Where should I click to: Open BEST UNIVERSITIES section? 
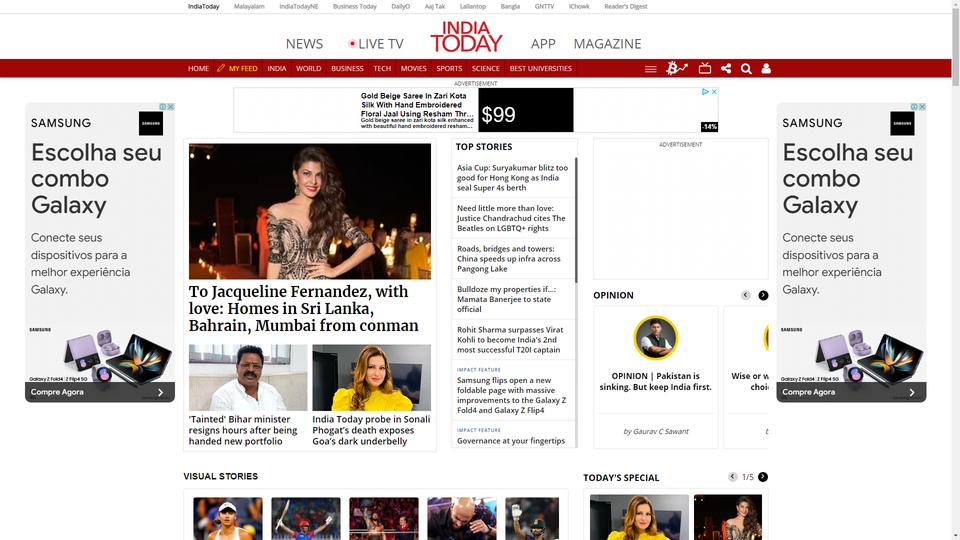541,69
